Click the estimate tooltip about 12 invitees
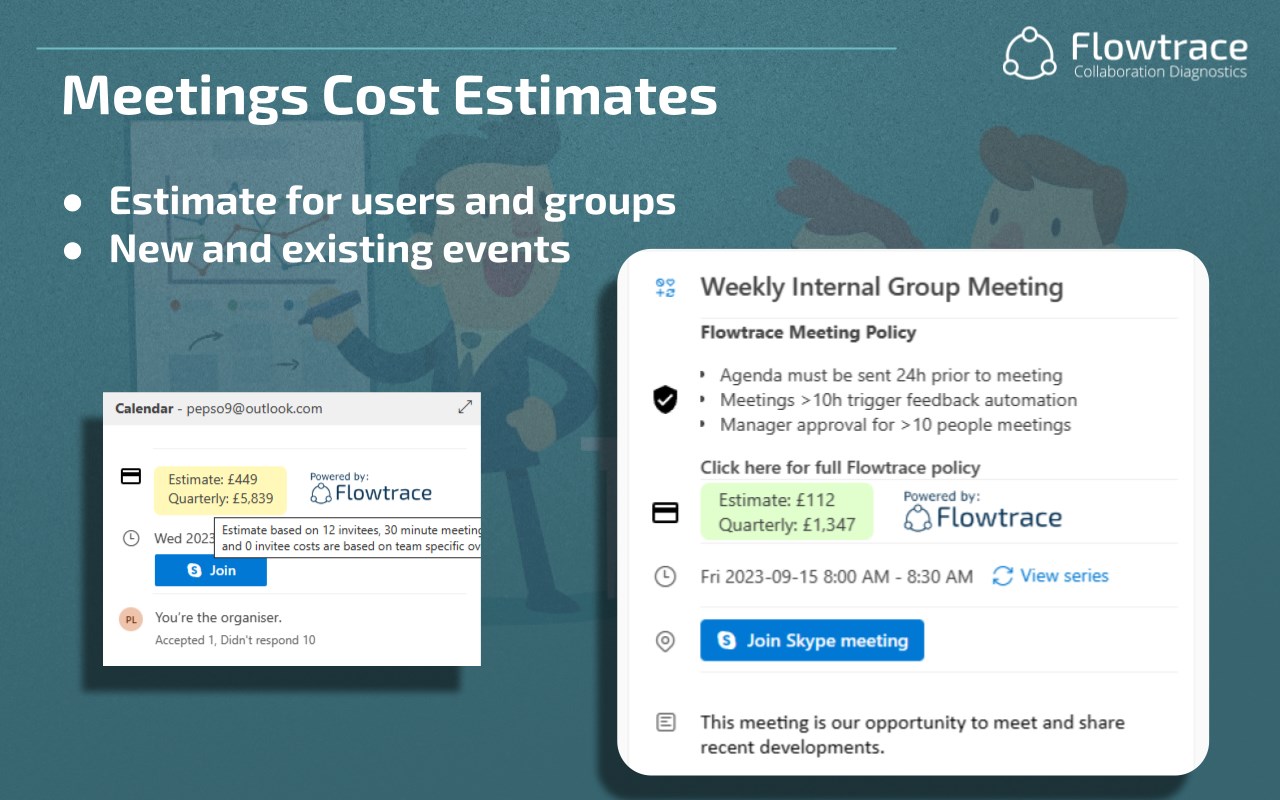The width and height of the screenshot is (1280, 800). tap(348, 538)
